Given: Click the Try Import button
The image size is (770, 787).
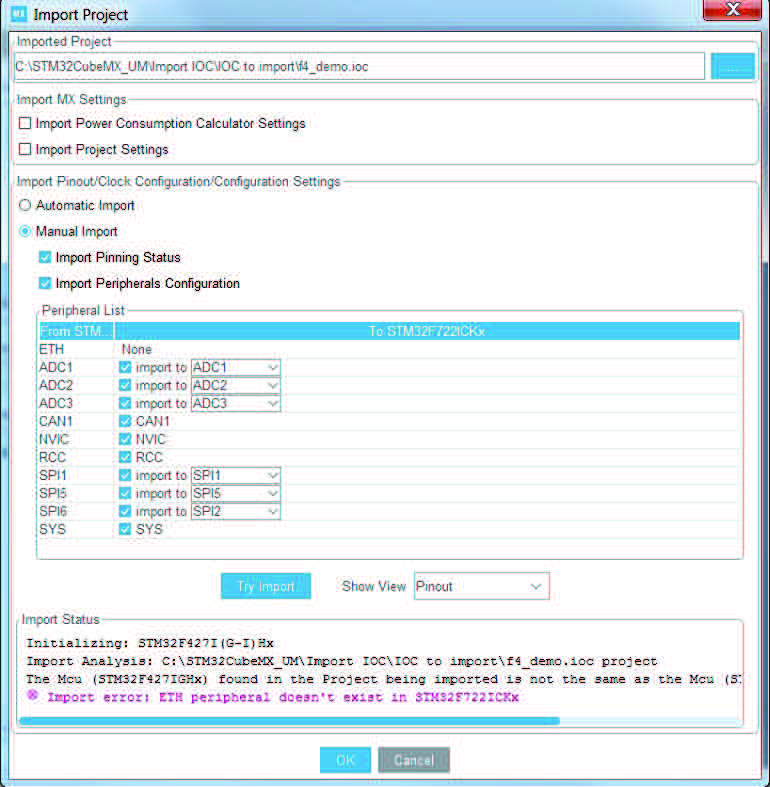Looking at the screenshot, I should [x=266, y=586].
